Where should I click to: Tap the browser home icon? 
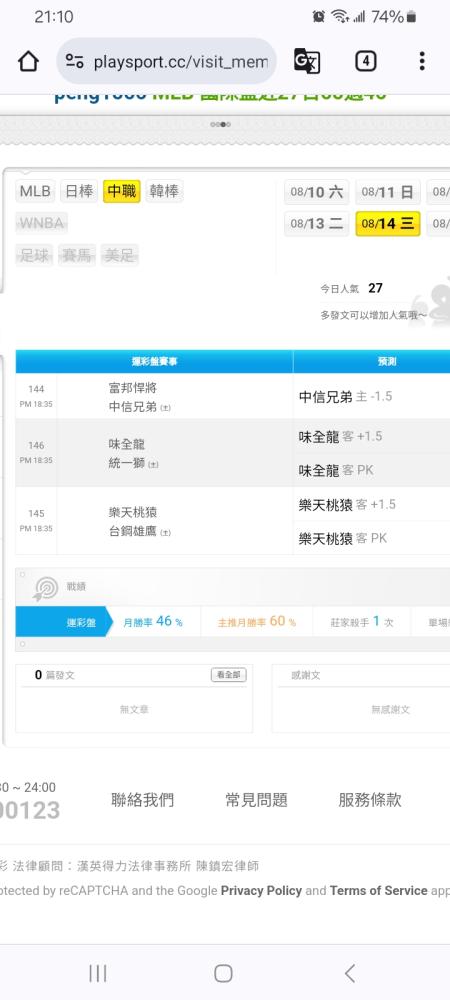(28, 61)
